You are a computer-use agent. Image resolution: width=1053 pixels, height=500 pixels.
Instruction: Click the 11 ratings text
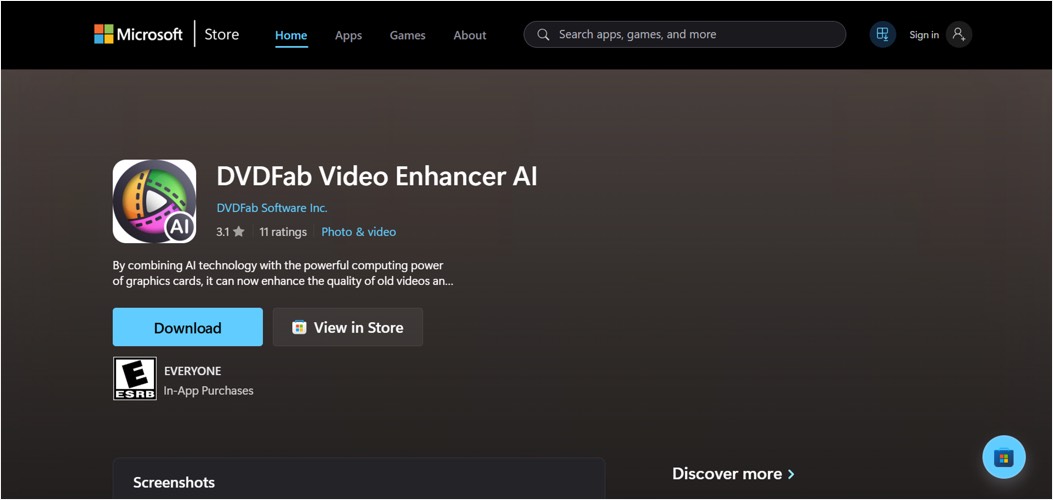[283, 232]
